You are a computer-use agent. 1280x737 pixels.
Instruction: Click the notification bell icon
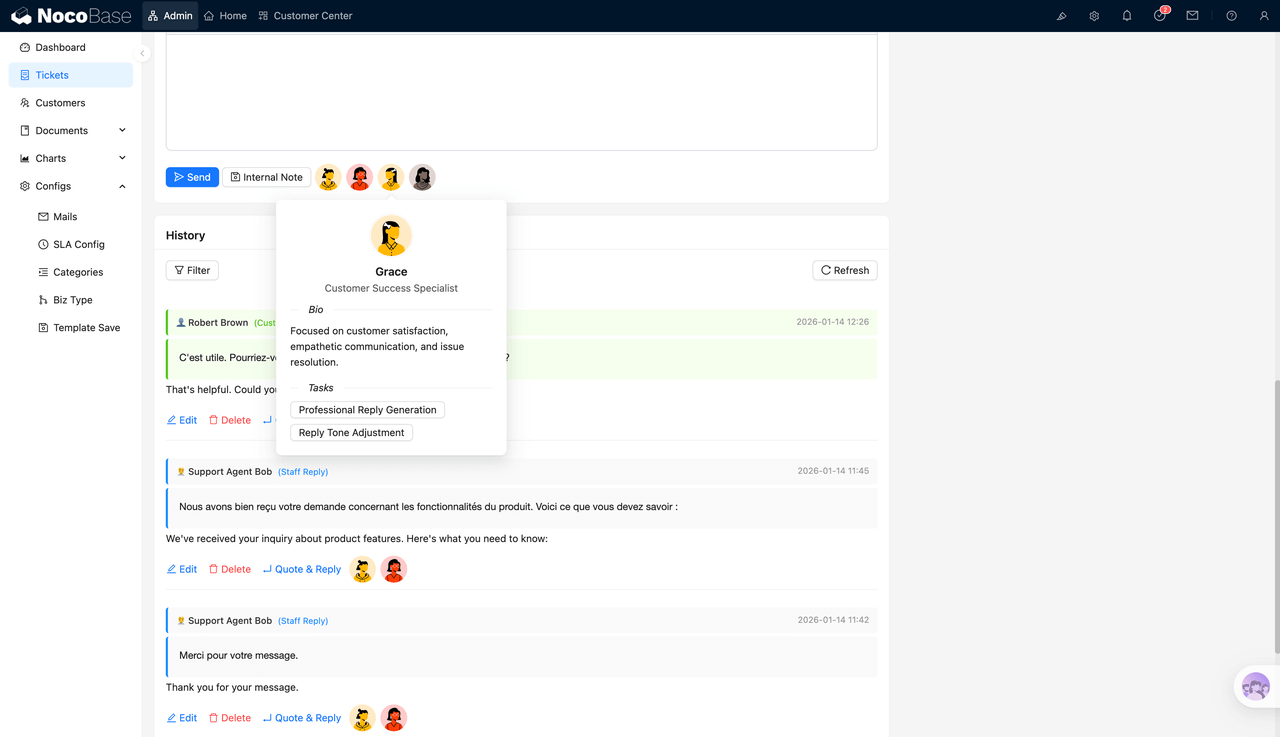(1127, 16)
